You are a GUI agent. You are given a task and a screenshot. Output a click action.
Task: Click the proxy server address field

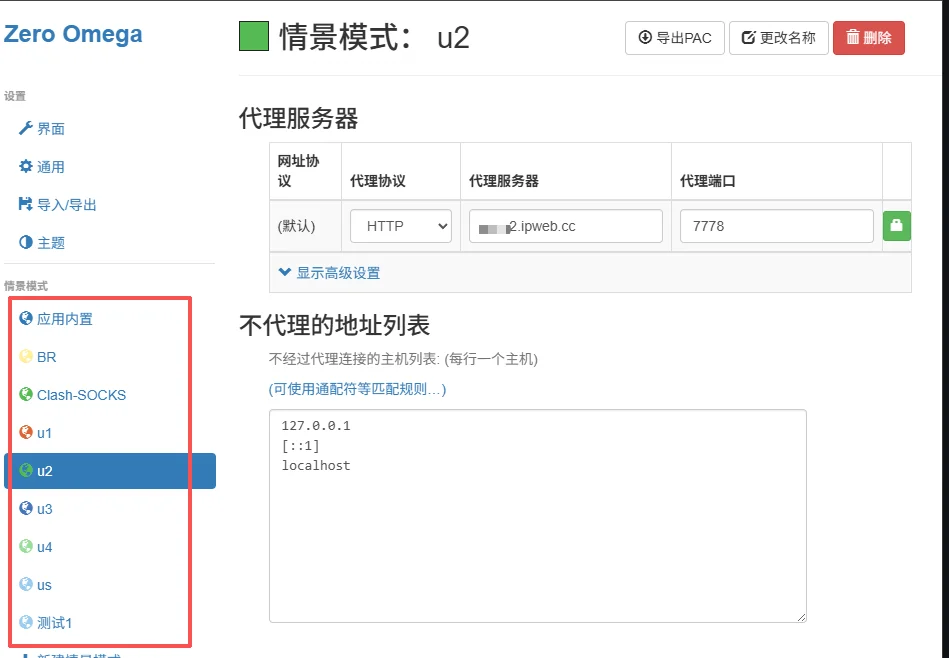click(565, 226)
